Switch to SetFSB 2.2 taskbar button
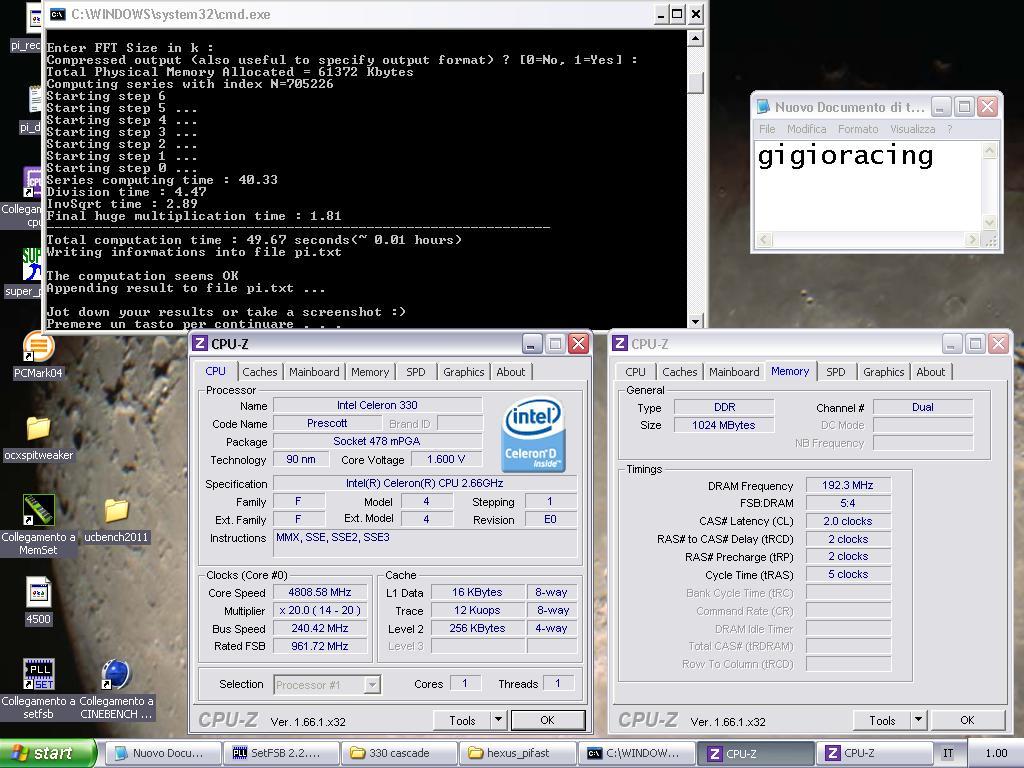Screen dimensions: 1024x768 (281, 753)
